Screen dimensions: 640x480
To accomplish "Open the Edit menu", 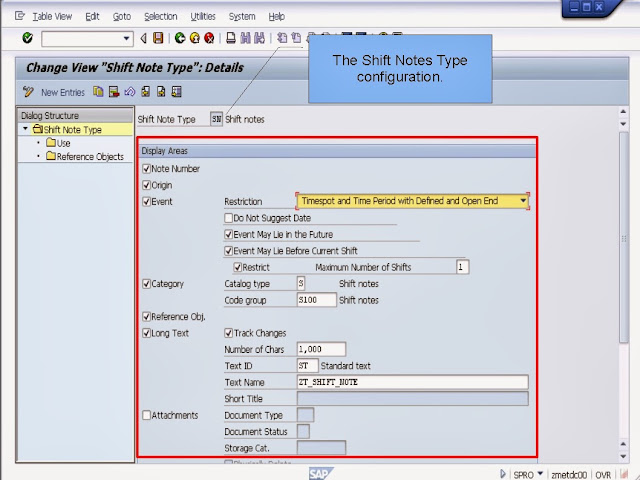I will click(x=92, y=16).
